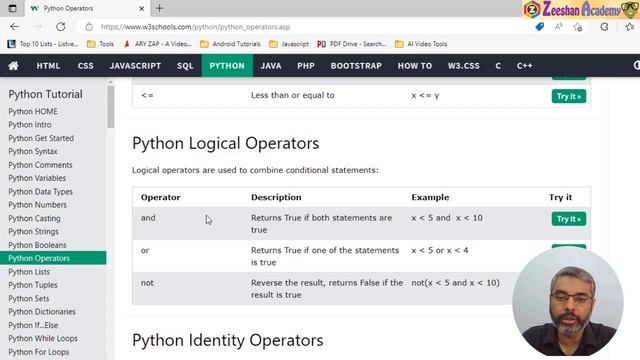Close the Python Operators browser tab
640x360 pixels.
(142, 8)
